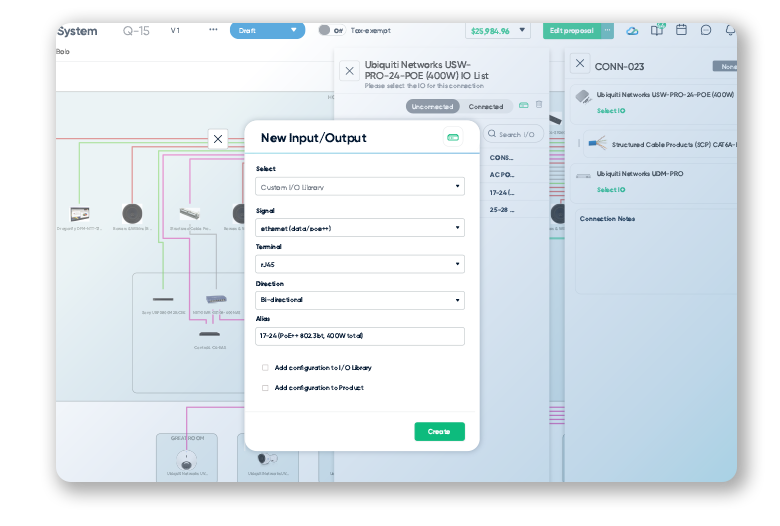Open the Signal dropdown showing ethernet
Screen dimensions: 780x526
coord(360,228)
